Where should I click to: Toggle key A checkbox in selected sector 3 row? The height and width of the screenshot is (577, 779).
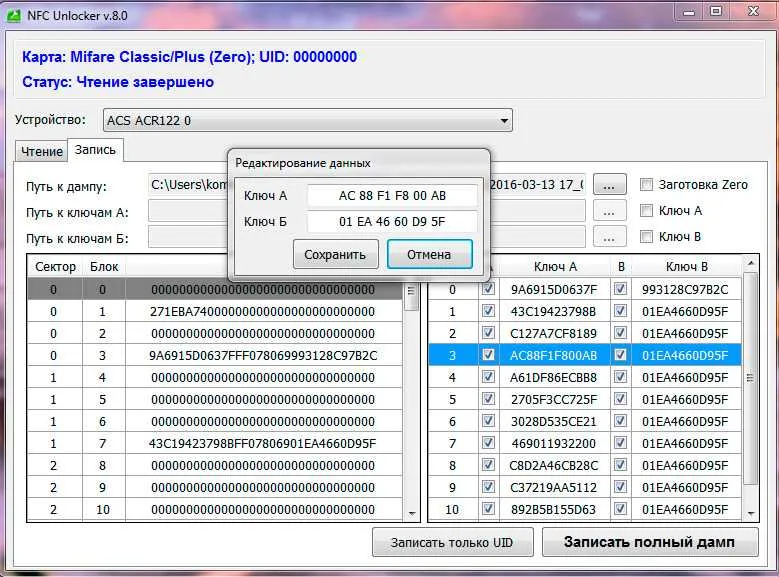[x=488, y=354]
